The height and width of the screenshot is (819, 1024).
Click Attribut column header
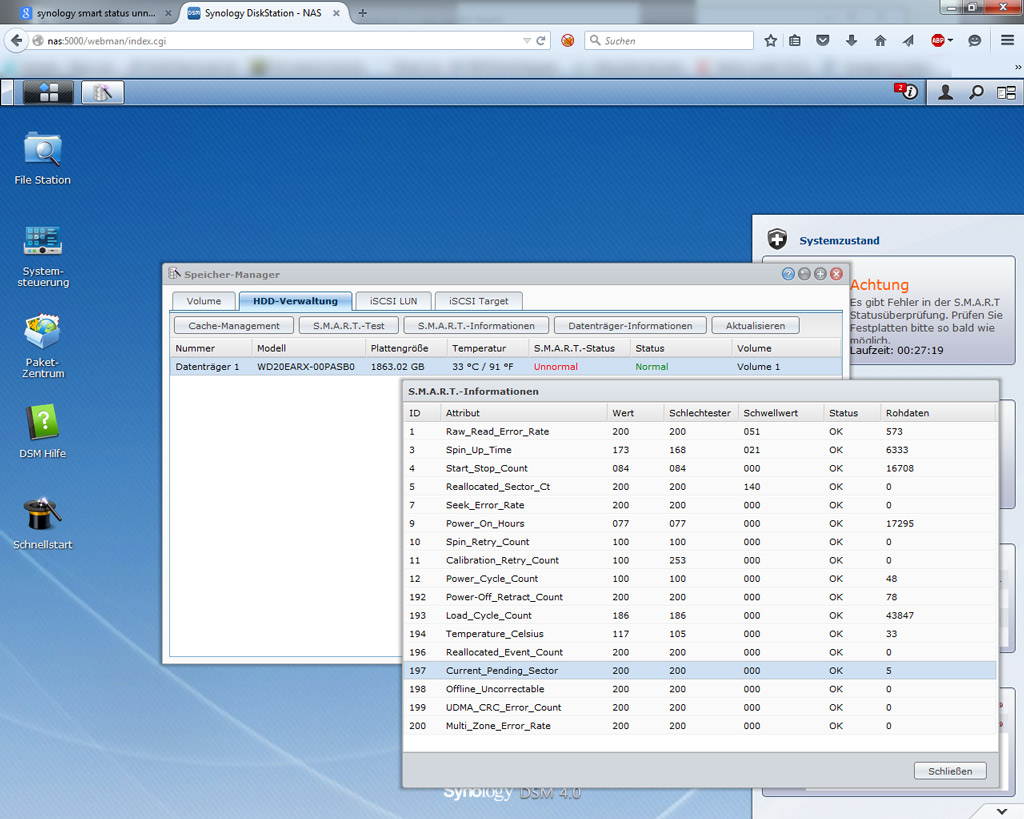coord(524,413)
